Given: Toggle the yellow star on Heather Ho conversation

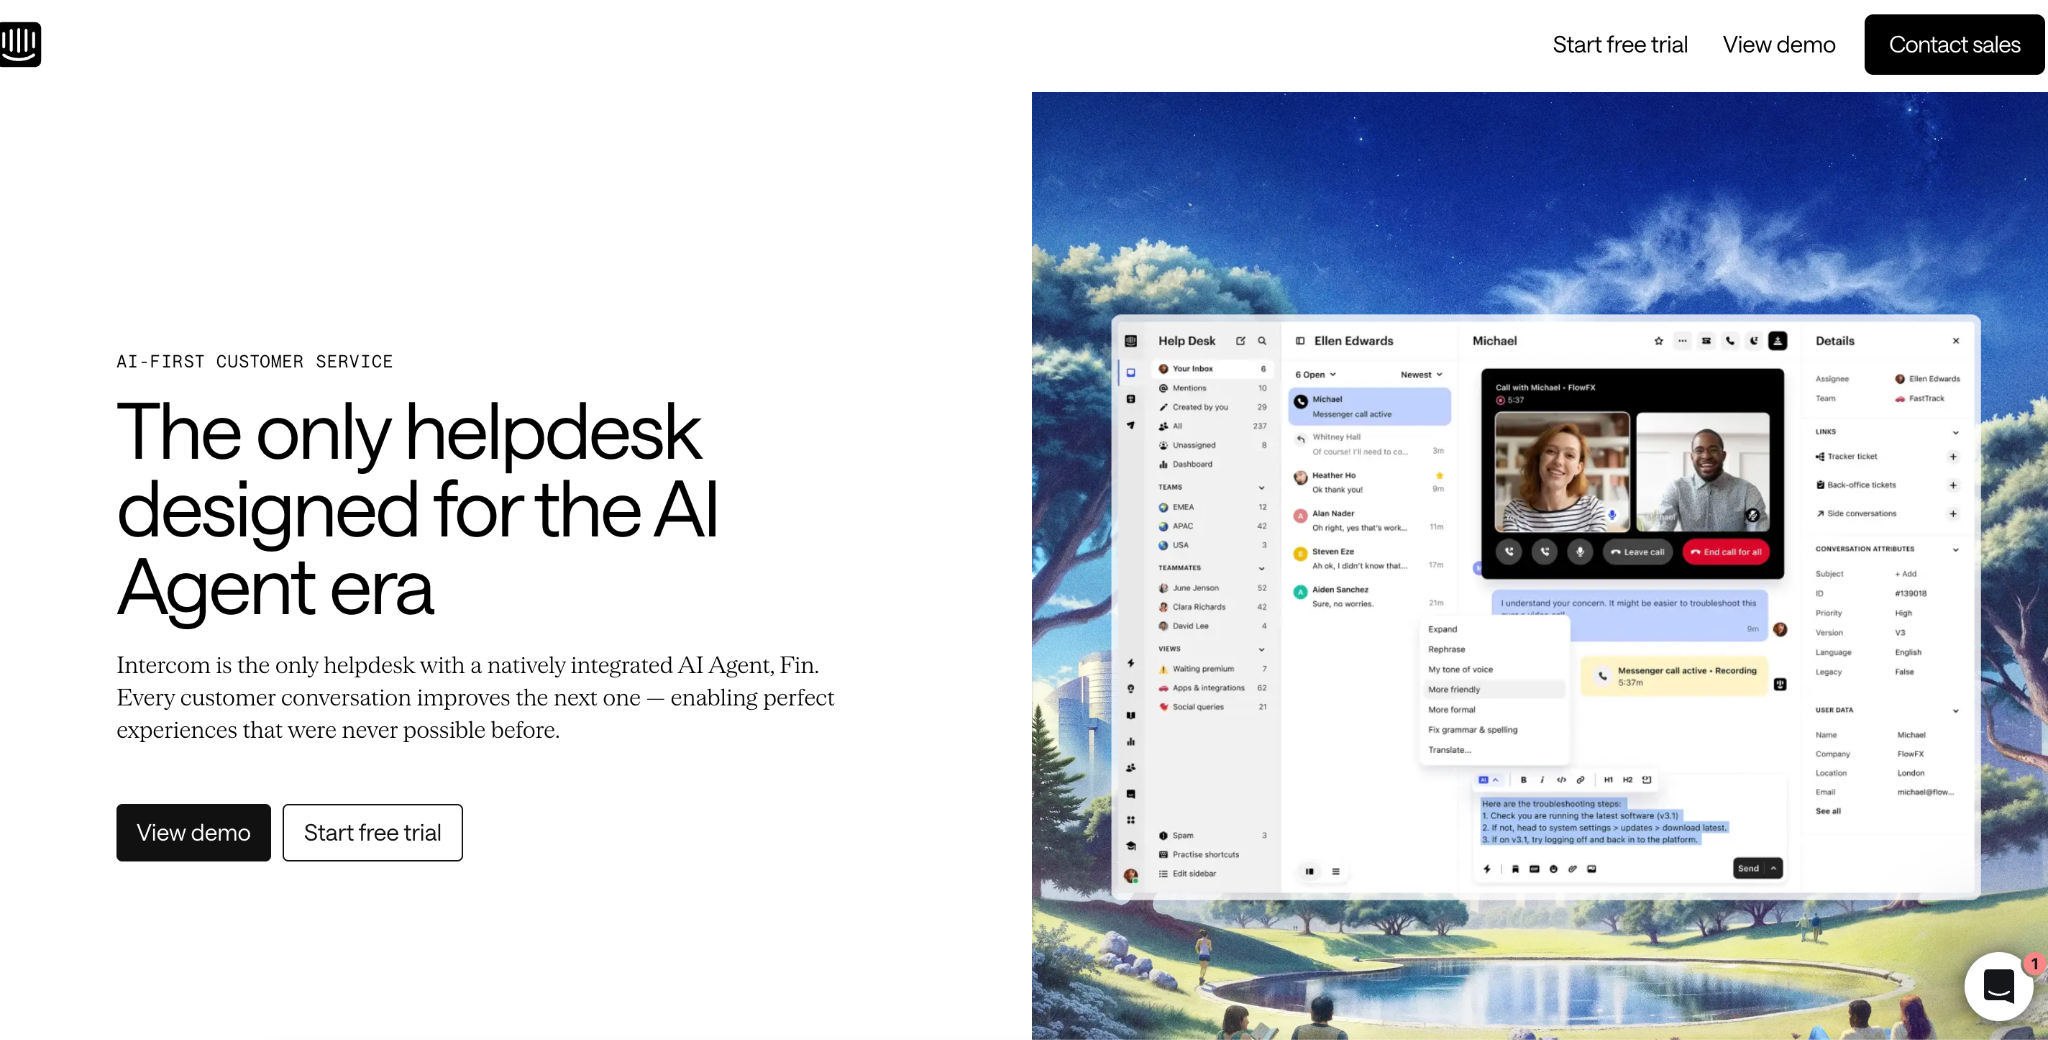Looking at the screenshot, I should 1439,475.
